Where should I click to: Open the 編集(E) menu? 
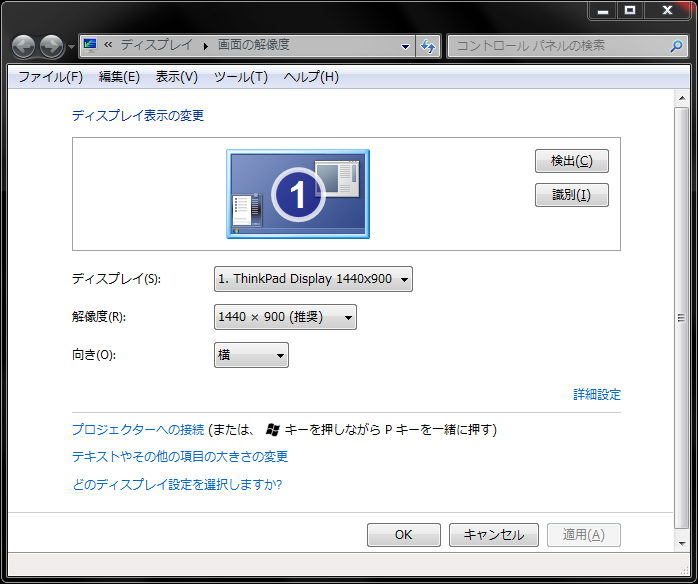click(x=119, y=77)
